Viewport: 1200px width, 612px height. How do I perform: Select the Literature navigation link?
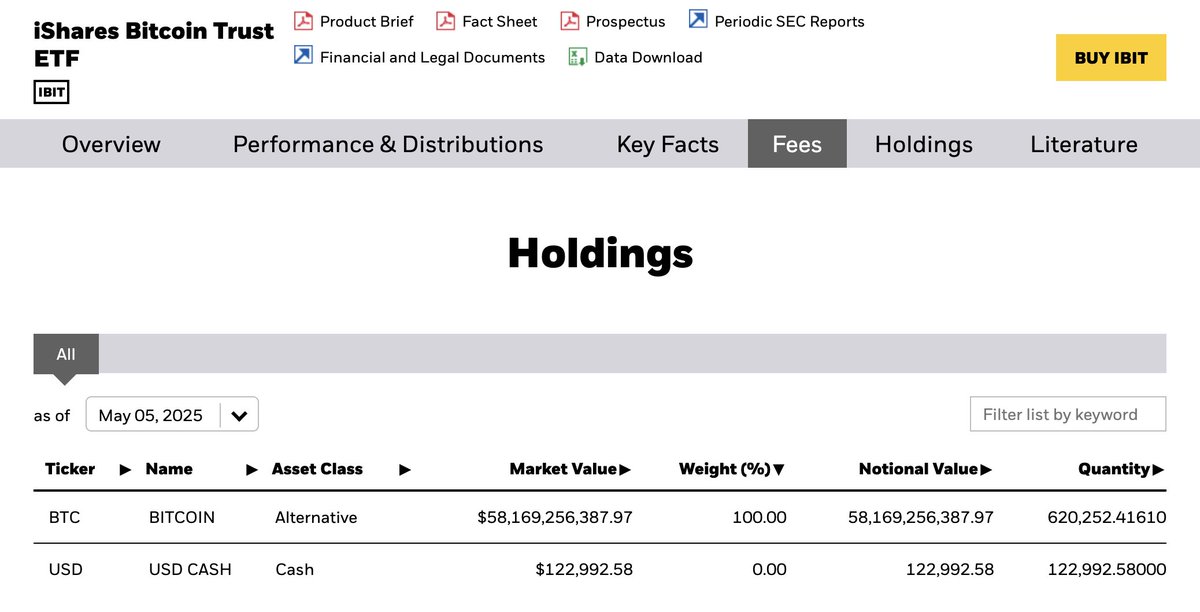coord(1083,144)
